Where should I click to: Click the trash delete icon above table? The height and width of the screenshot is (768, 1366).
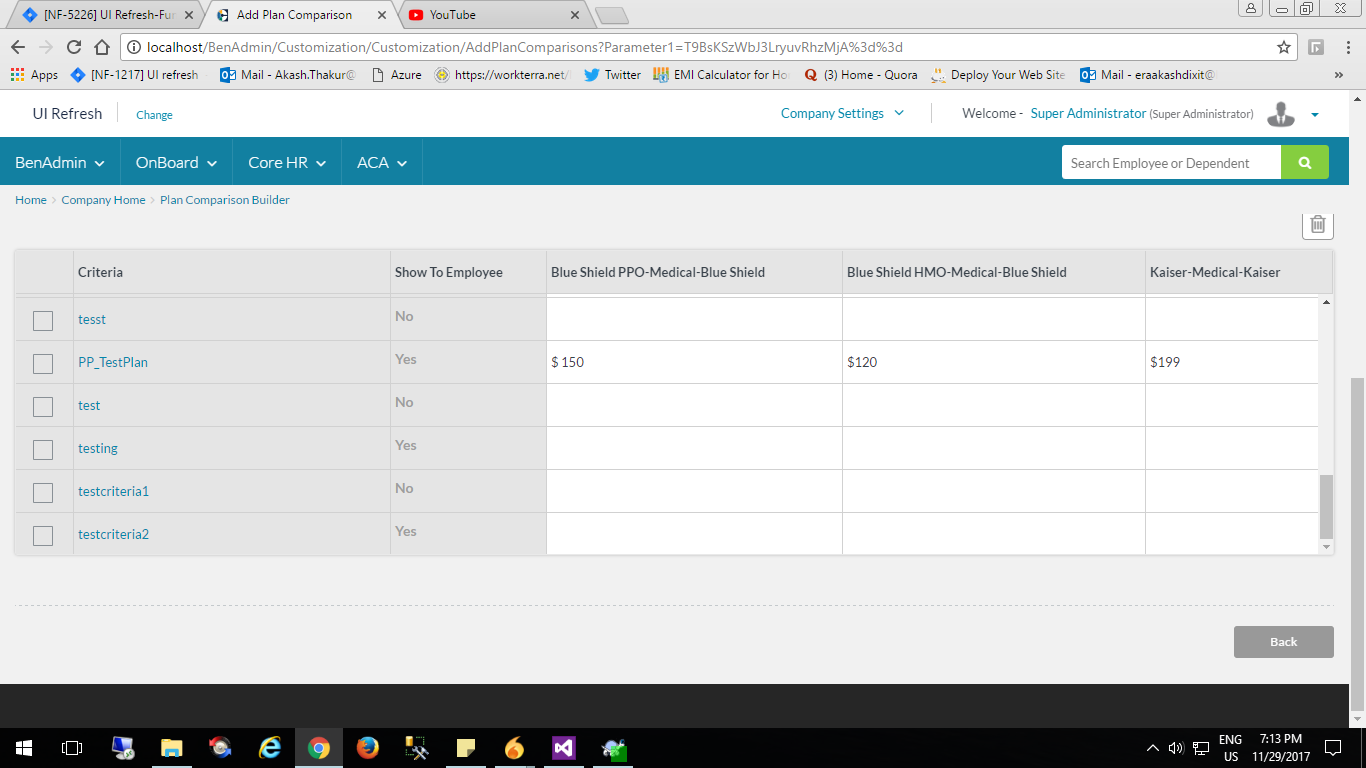click(1317, 225)
